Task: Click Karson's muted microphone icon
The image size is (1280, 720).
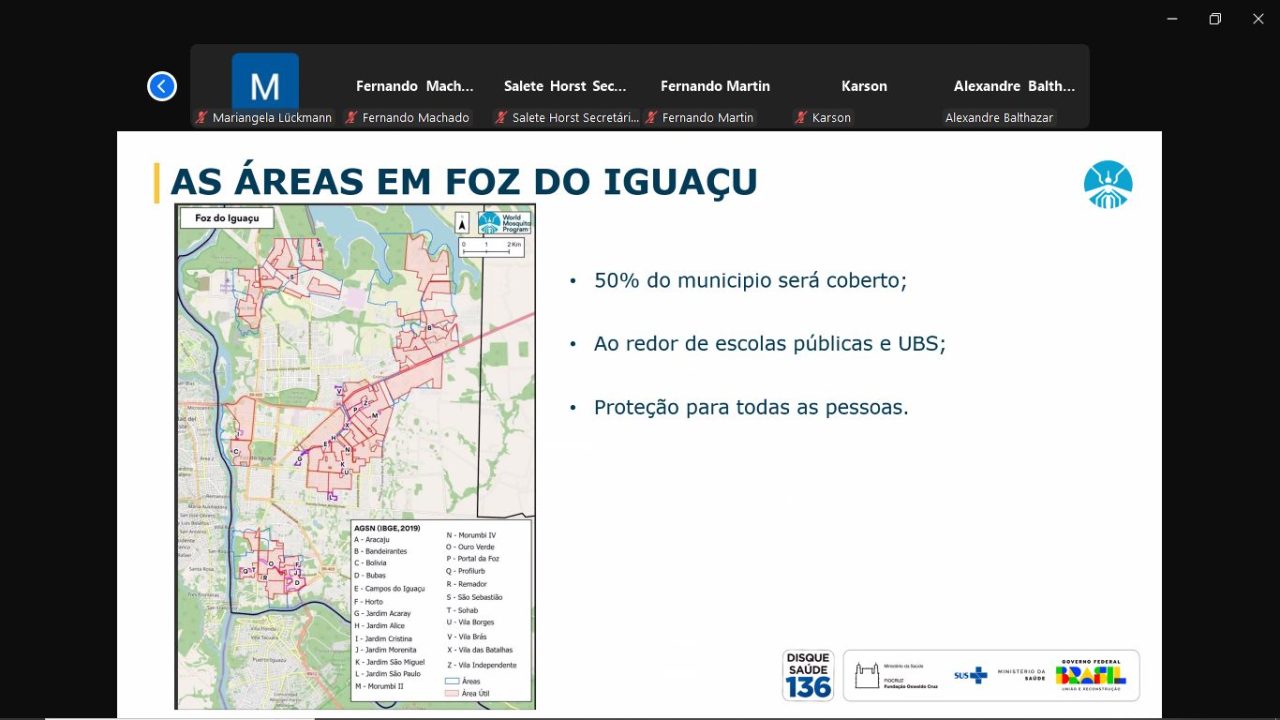Action: tap(801, 118)
